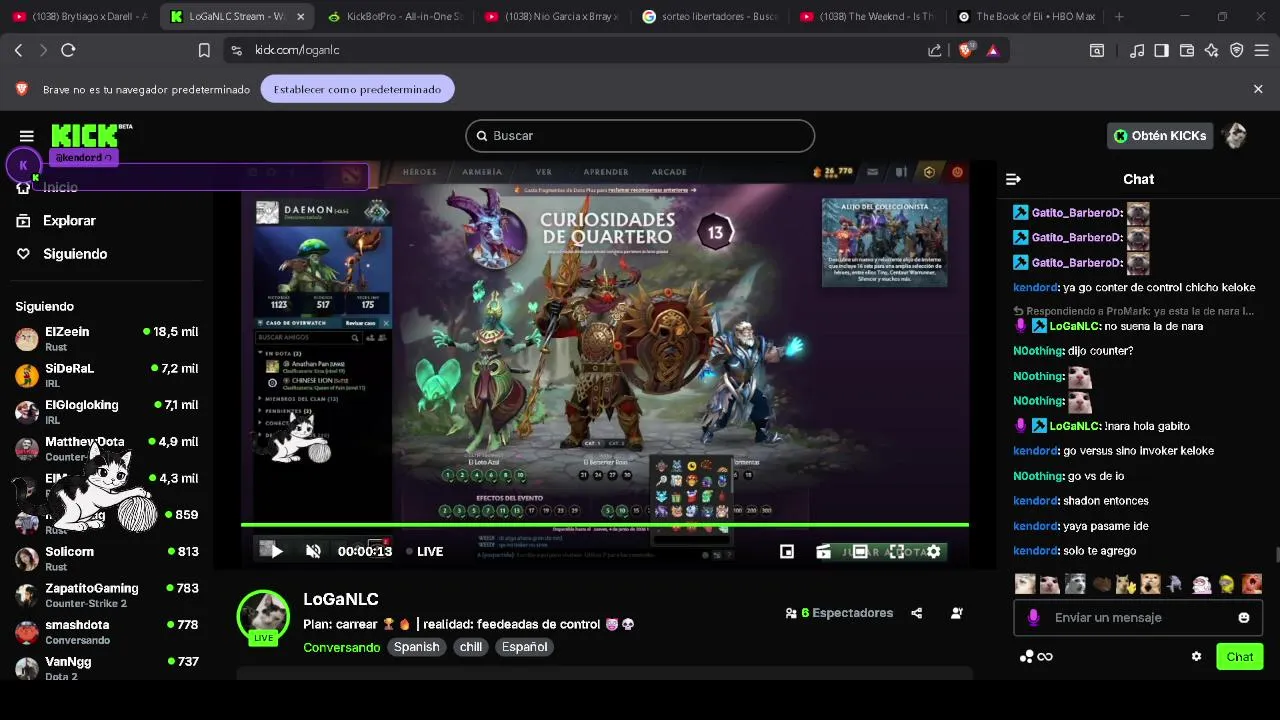This screenshot has height=720, width=1280.
Task: Open video player settings gear
Action: pyautogui.click(x=933, y=551)
